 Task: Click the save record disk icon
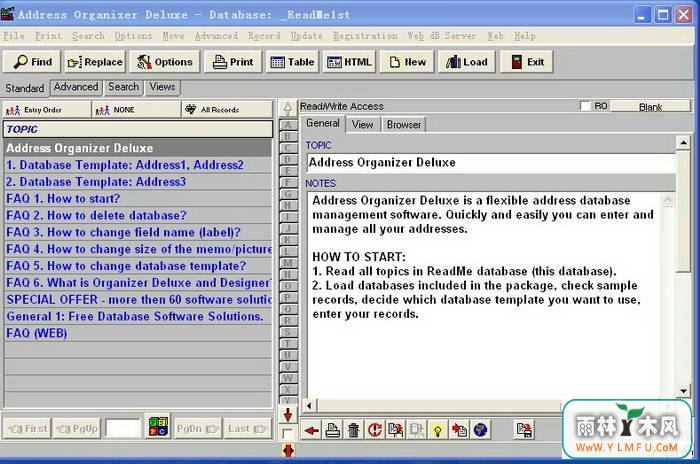[524, 431]
